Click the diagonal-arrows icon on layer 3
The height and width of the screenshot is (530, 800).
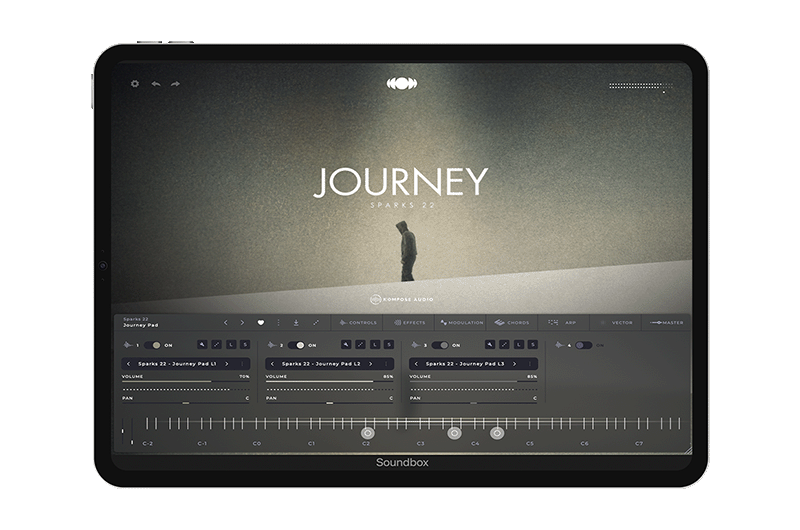click(x=504, y=345)
